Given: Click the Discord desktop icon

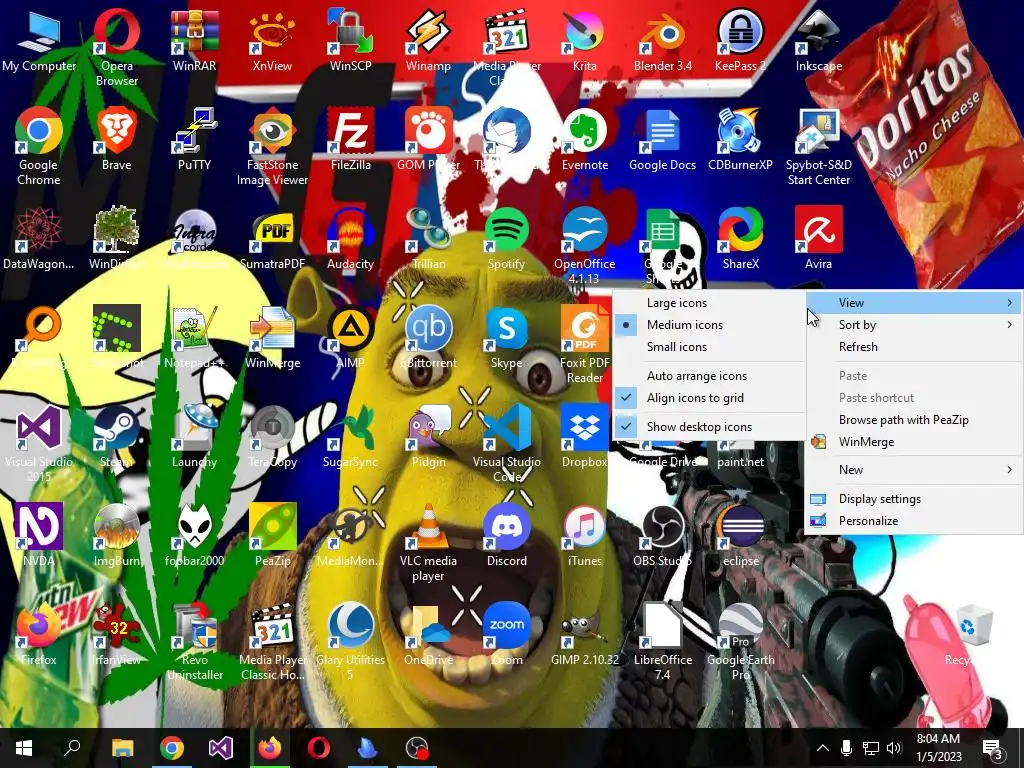Looking at the screenshot, I should click(x=506, y=536).
